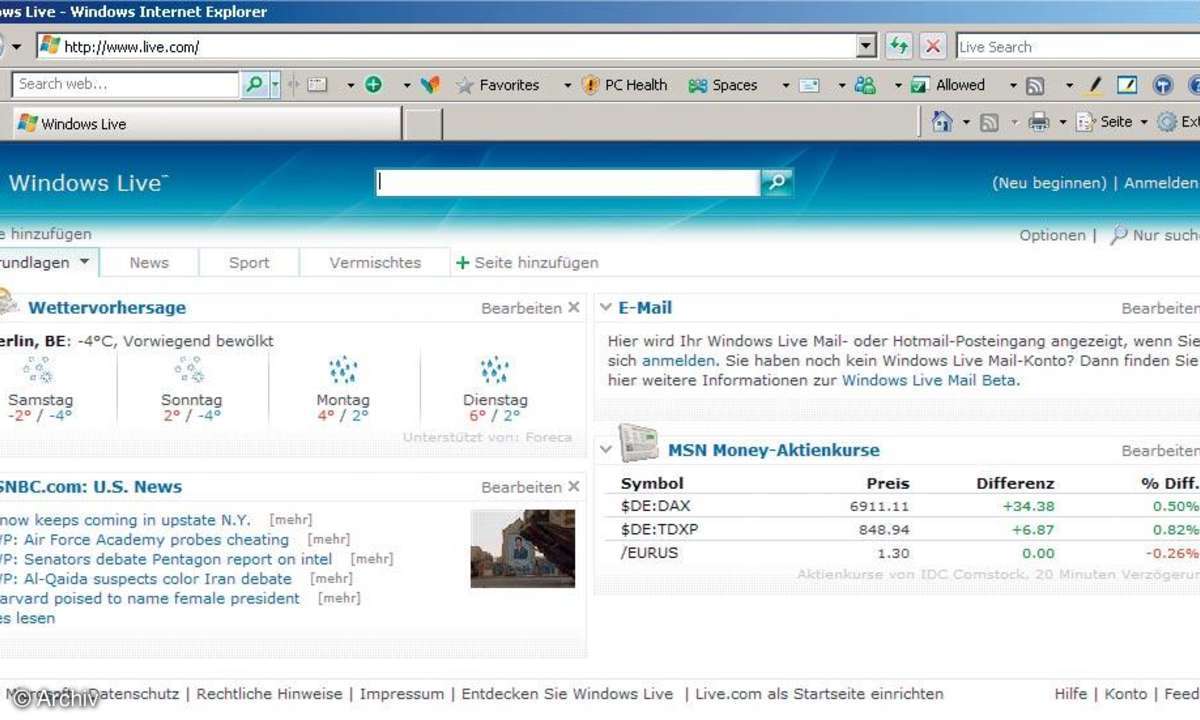This screenshot has height=720, width=1200.
Task: Click the red X stop button
Action: point(933,46)
